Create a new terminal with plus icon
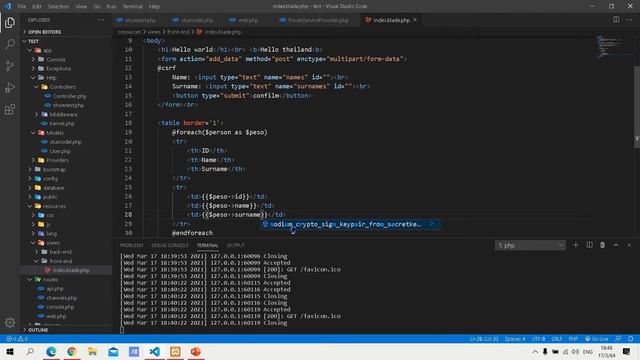The width and height of the screenshot is (640, 360). tap(576, 245)
